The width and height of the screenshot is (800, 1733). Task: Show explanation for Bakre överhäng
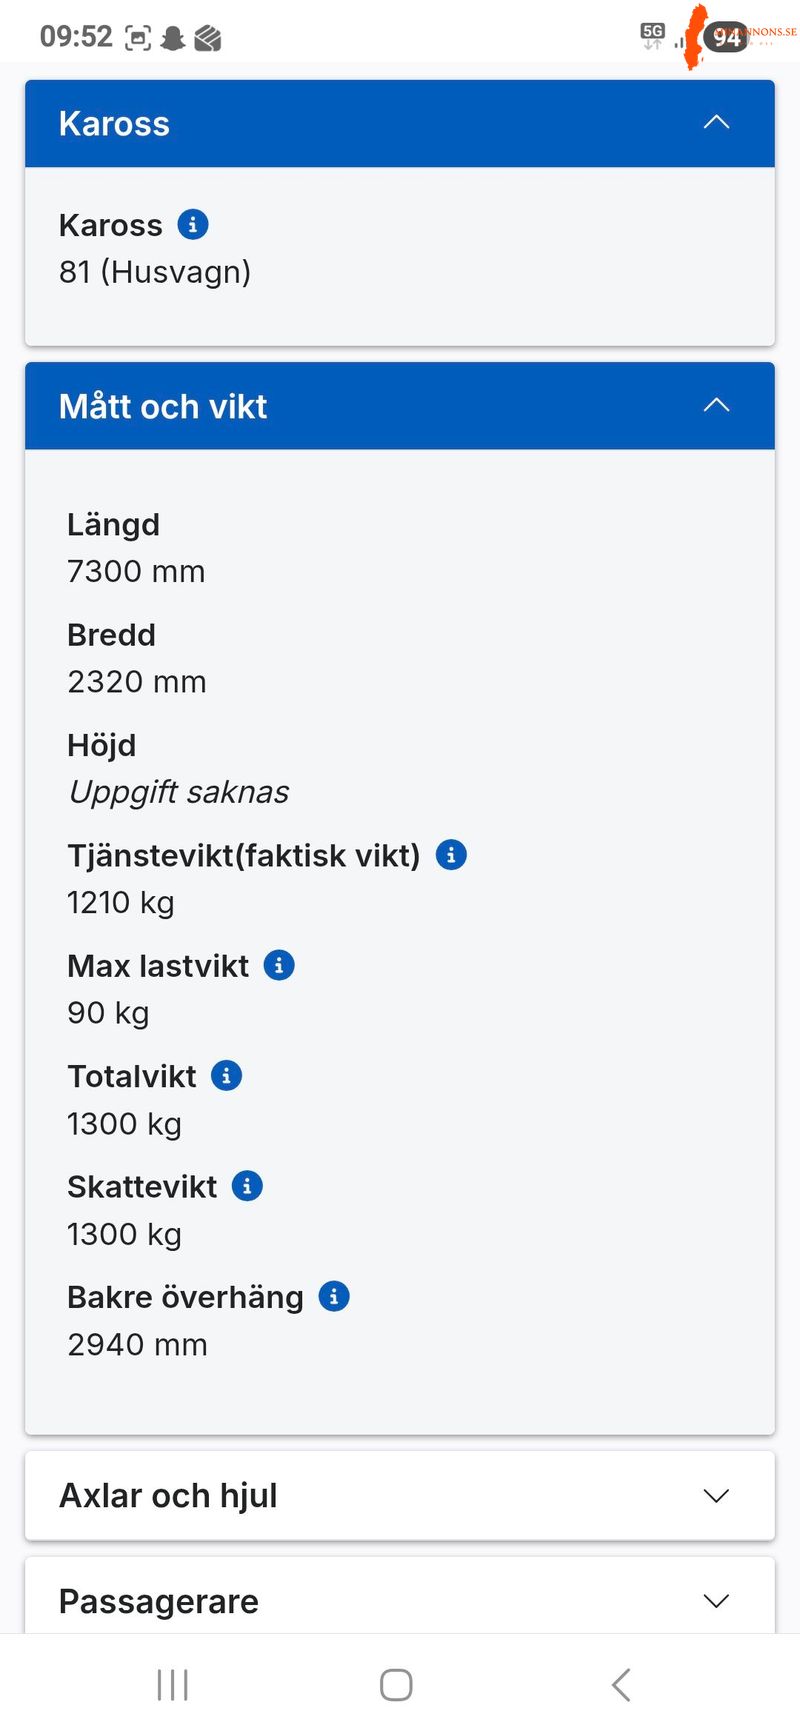[x=332, y=1295]
